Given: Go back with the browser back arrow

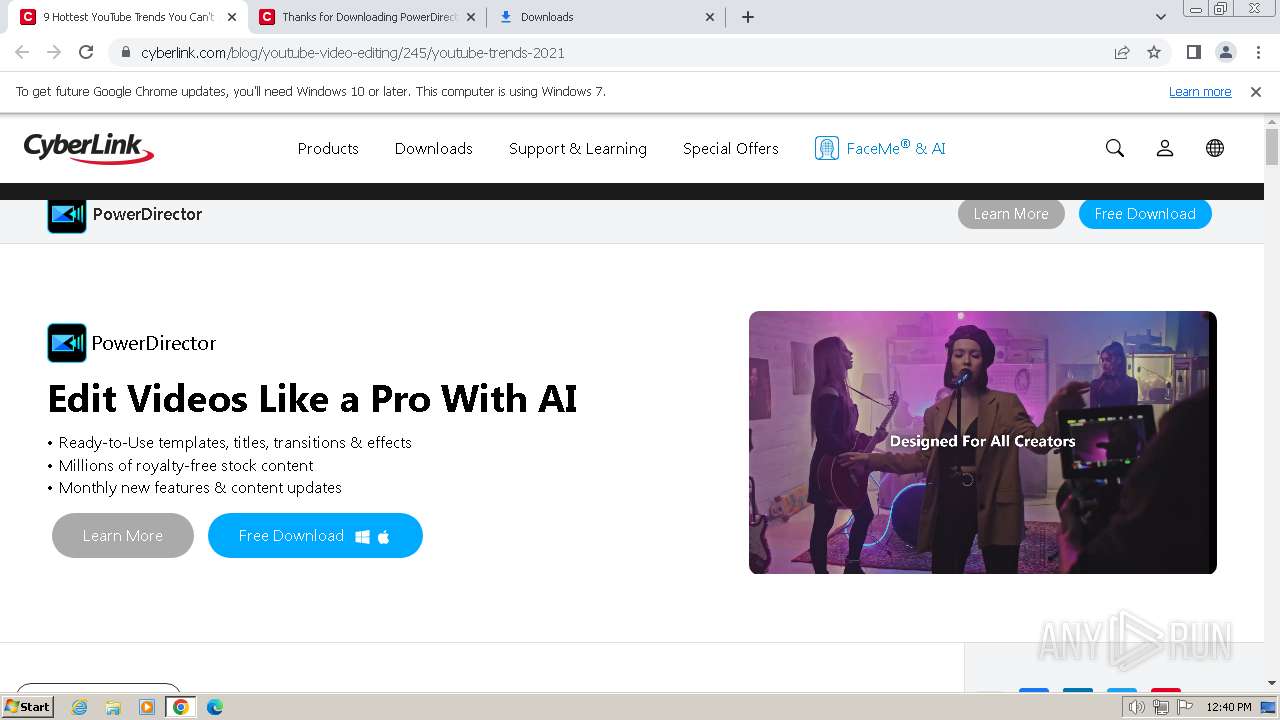Looking at the screenshot, I should [22, 52].
